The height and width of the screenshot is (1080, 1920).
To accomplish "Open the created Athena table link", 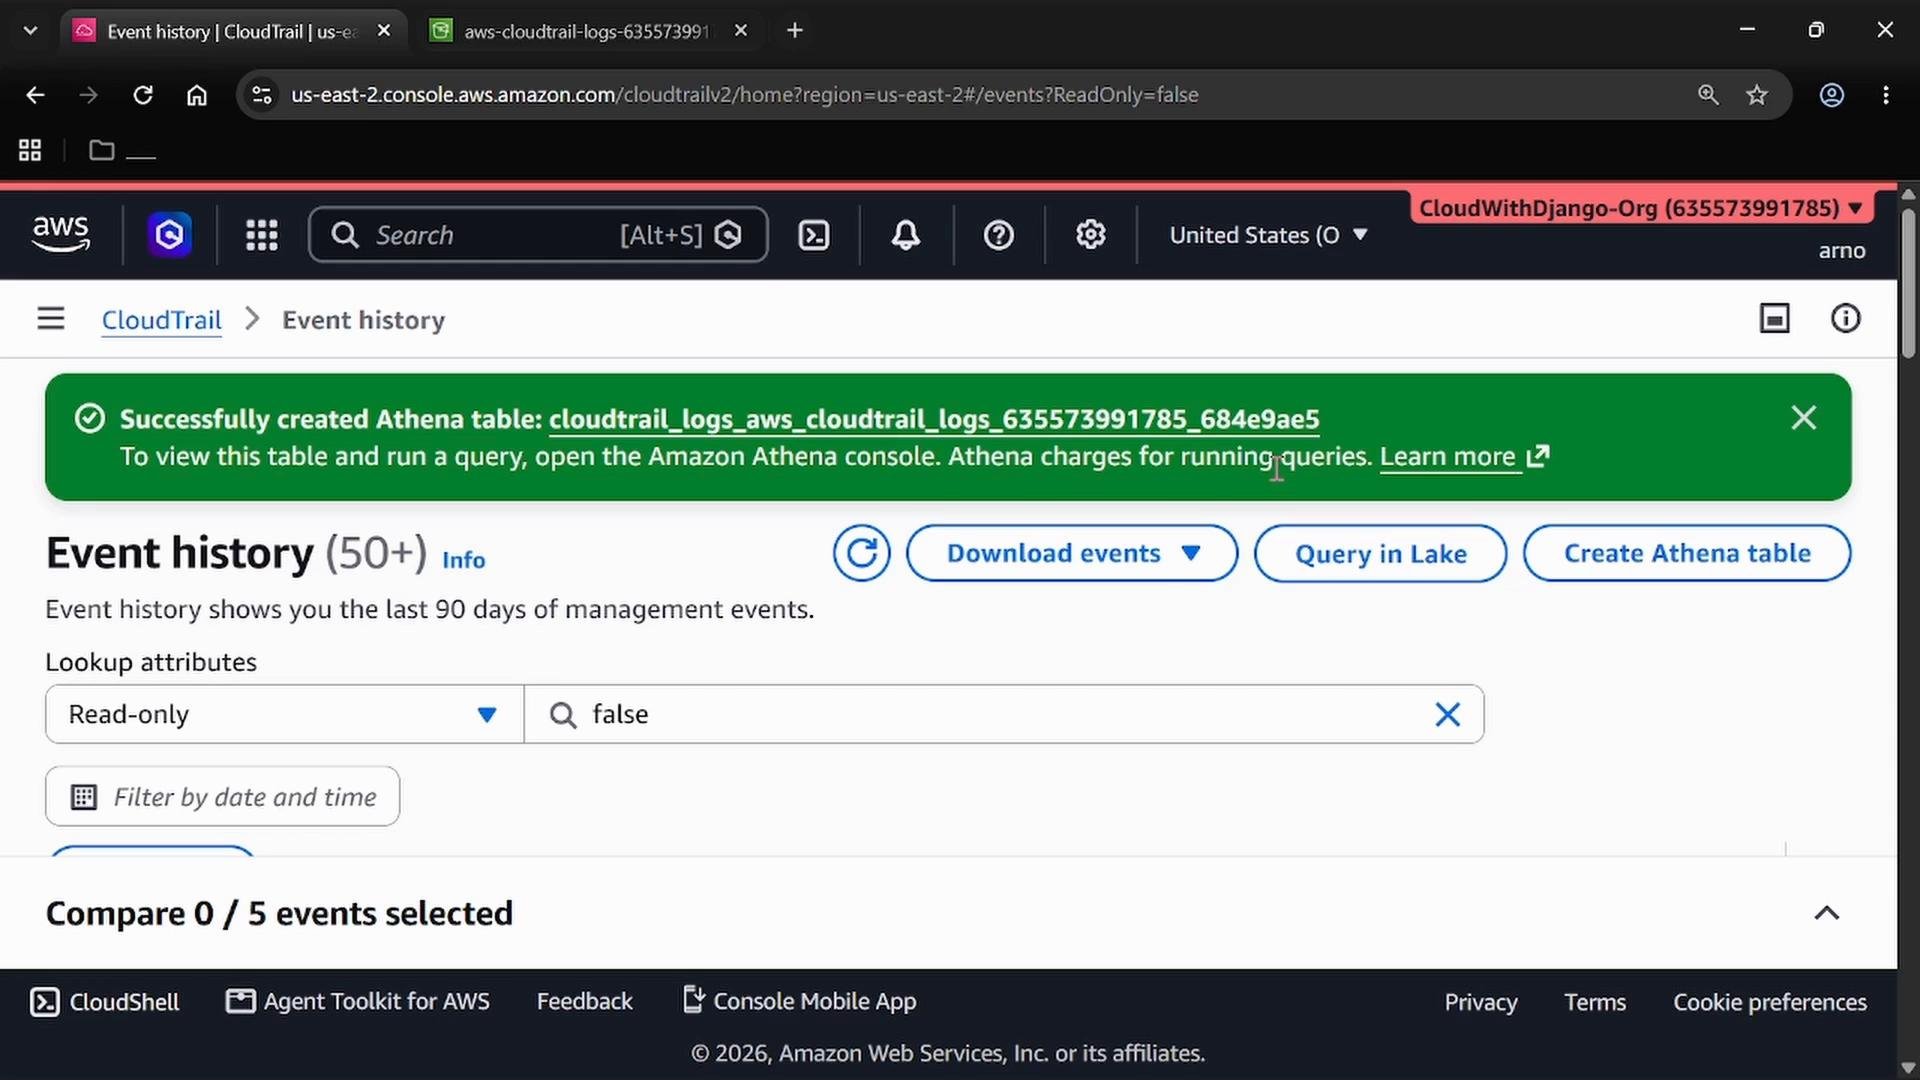I will 934,419.
